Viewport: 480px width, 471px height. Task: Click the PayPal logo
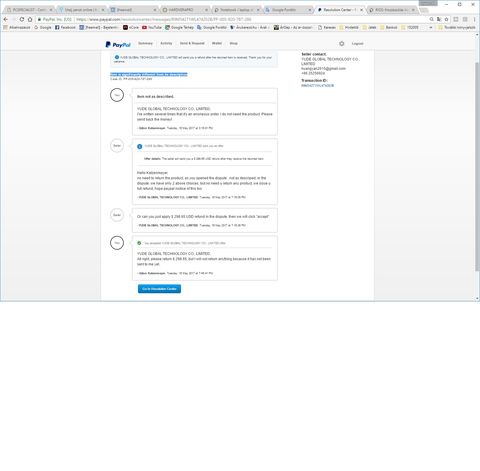coord(118,44)
